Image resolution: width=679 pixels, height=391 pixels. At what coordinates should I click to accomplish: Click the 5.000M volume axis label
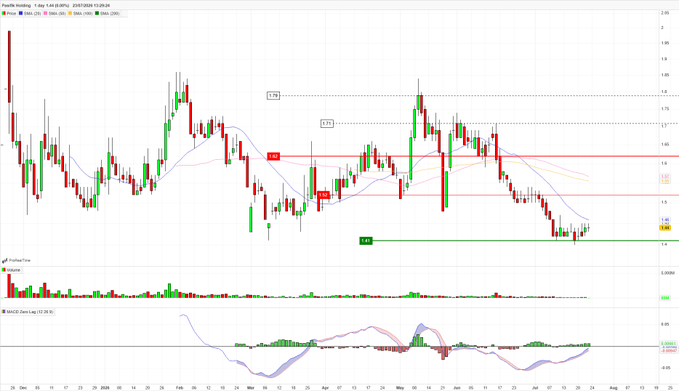coord(668,273)
